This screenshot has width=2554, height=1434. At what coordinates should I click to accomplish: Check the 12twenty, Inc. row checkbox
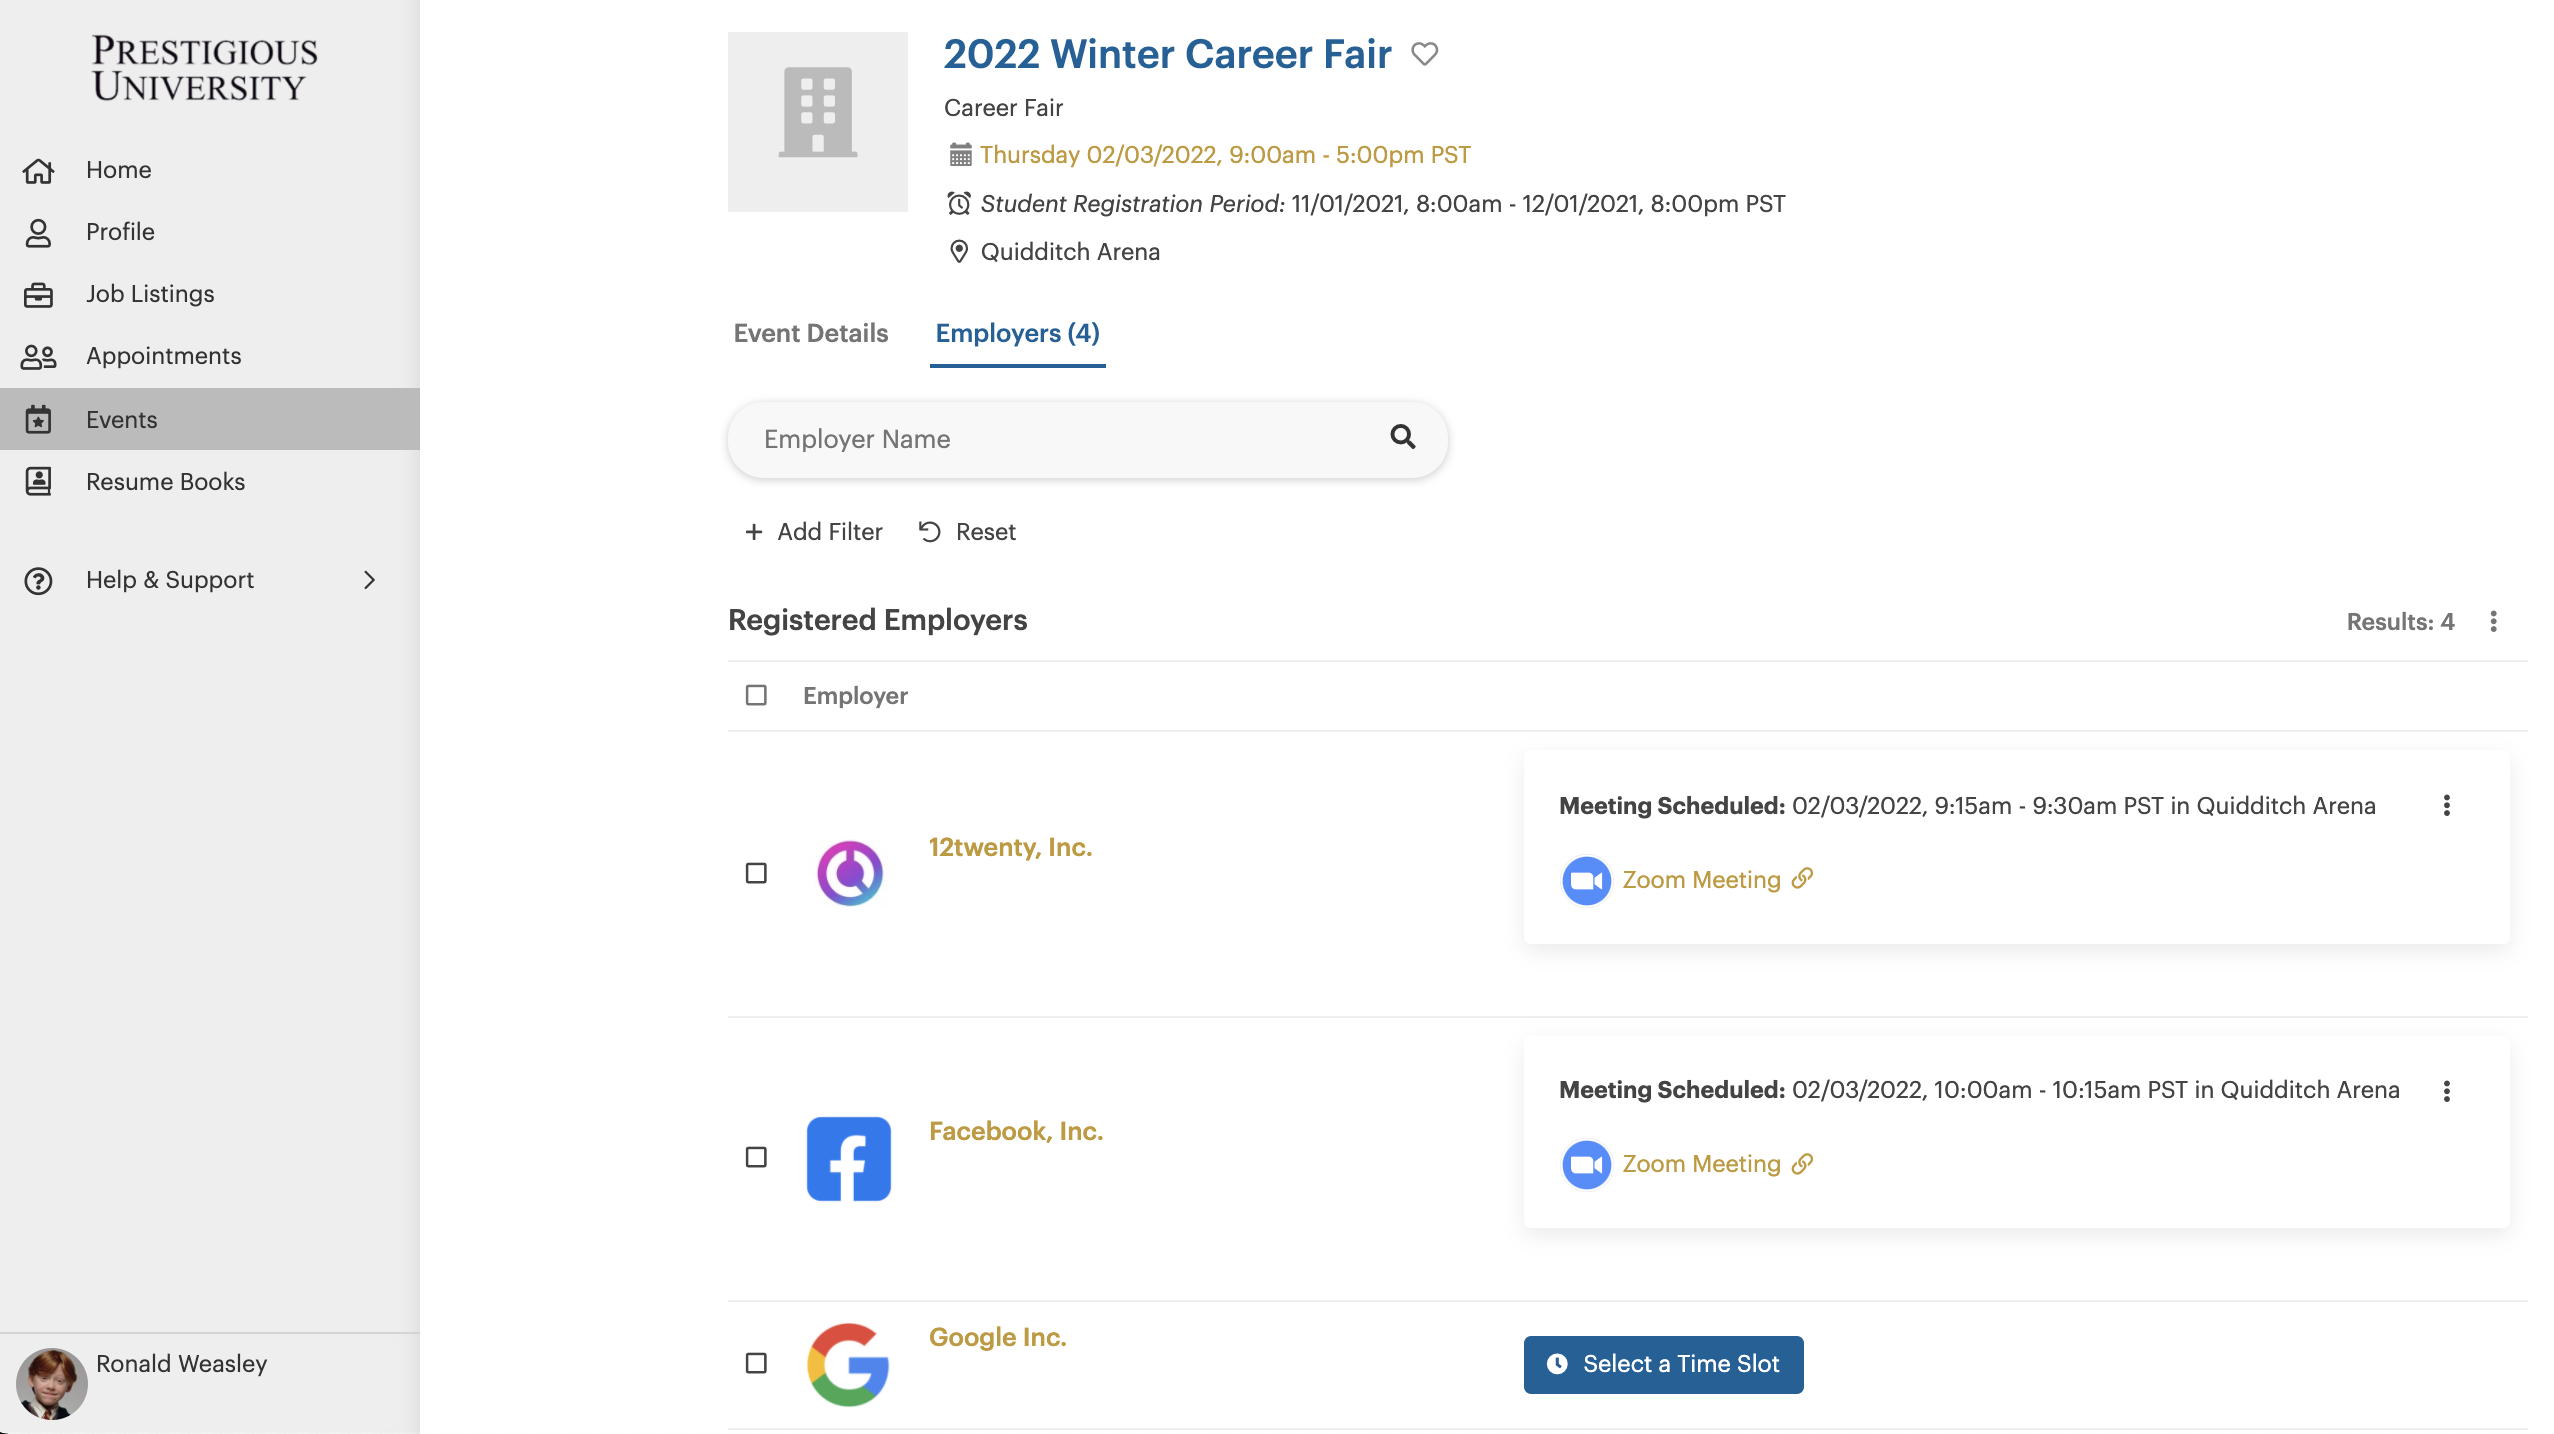[756, 873]
